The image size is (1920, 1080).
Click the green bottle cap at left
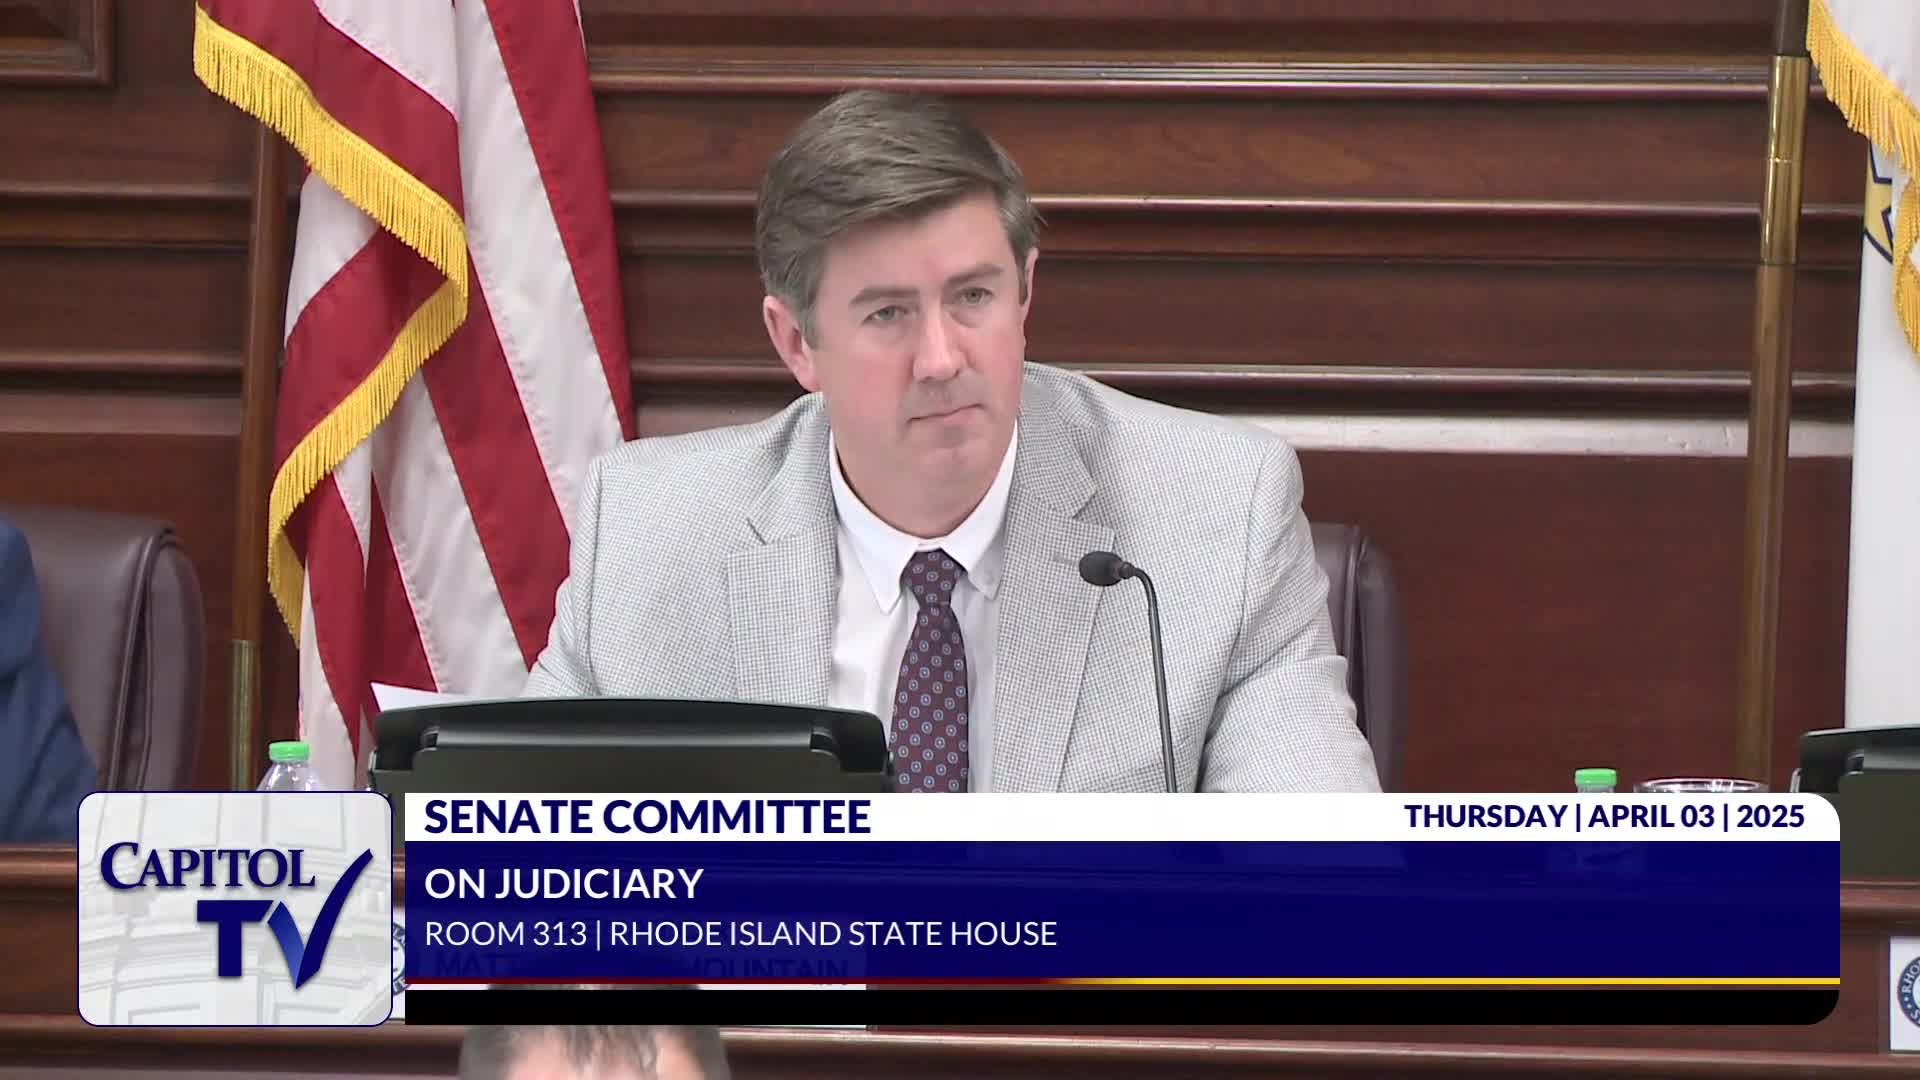pos(287,752)
